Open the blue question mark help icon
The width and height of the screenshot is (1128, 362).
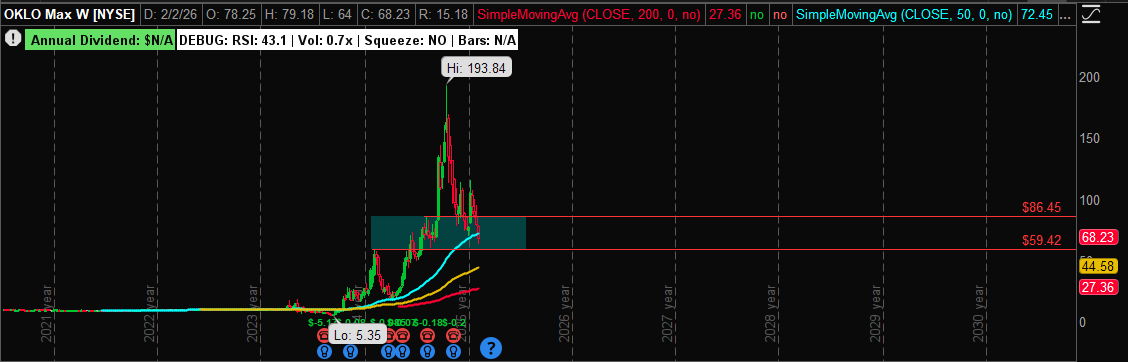click(491, 348)
